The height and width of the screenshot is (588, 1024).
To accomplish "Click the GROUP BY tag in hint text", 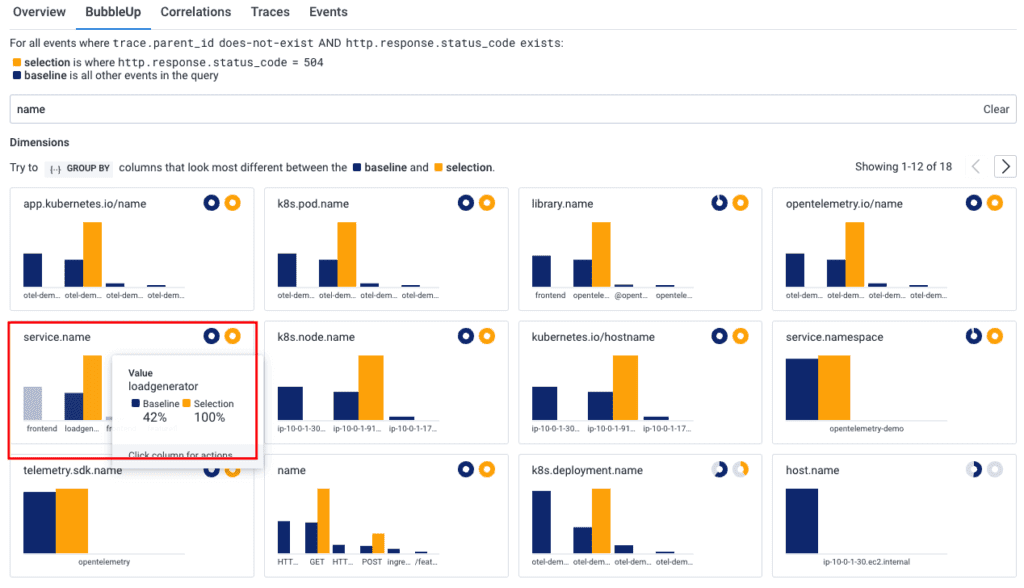I will point(77,168).
